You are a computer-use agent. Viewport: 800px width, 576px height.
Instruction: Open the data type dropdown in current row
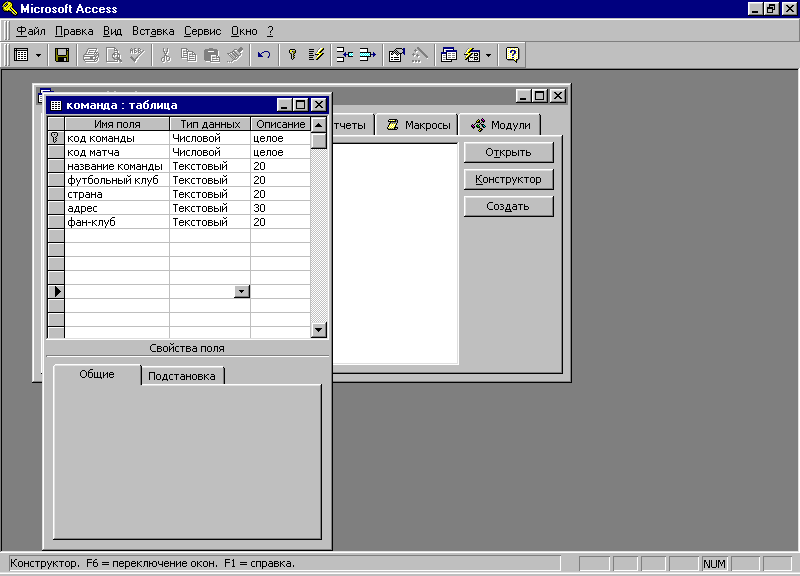[242, 291]
